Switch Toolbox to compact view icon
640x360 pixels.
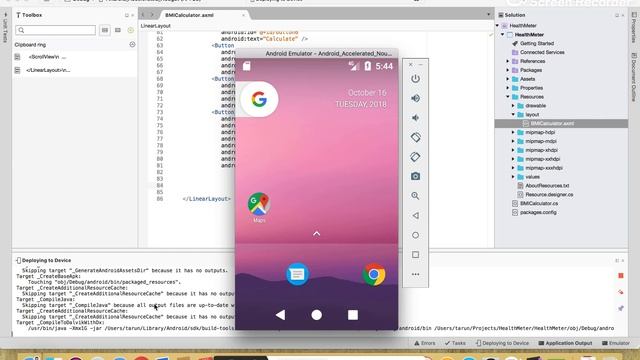118,30
